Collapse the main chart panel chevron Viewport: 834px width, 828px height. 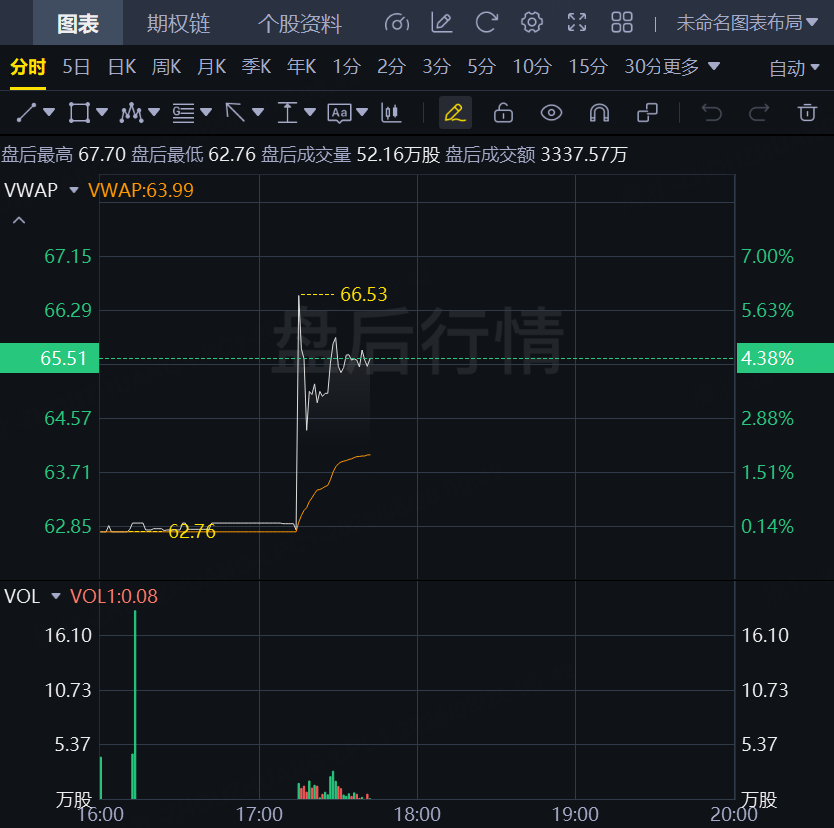pyautogui.click(x=19, y=220)
